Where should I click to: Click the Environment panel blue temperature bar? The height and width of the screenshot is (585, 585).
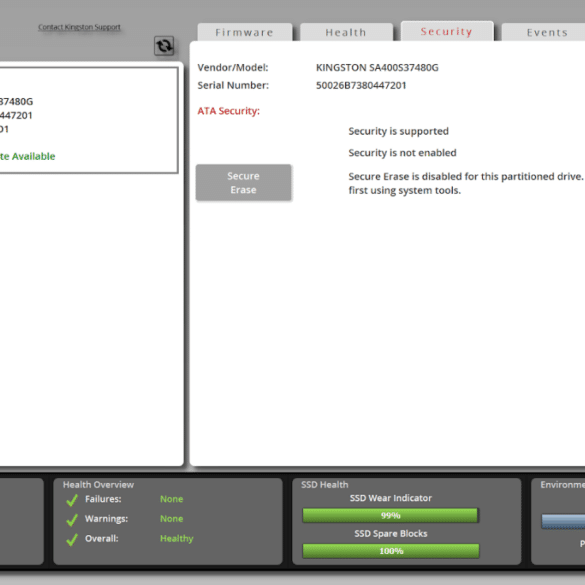563,521
